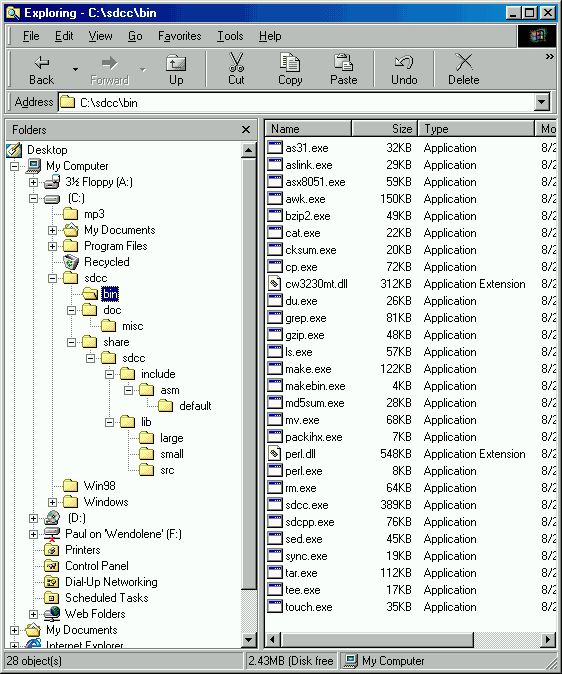The height and width of the screenshot is (674, 562).
Task: Open the Help menu
Action: tap(270, 36)
